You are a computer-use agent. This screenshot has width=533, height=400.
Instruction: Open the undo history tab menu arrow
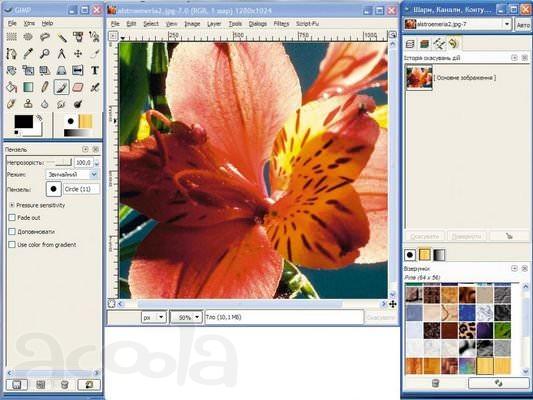514,58
